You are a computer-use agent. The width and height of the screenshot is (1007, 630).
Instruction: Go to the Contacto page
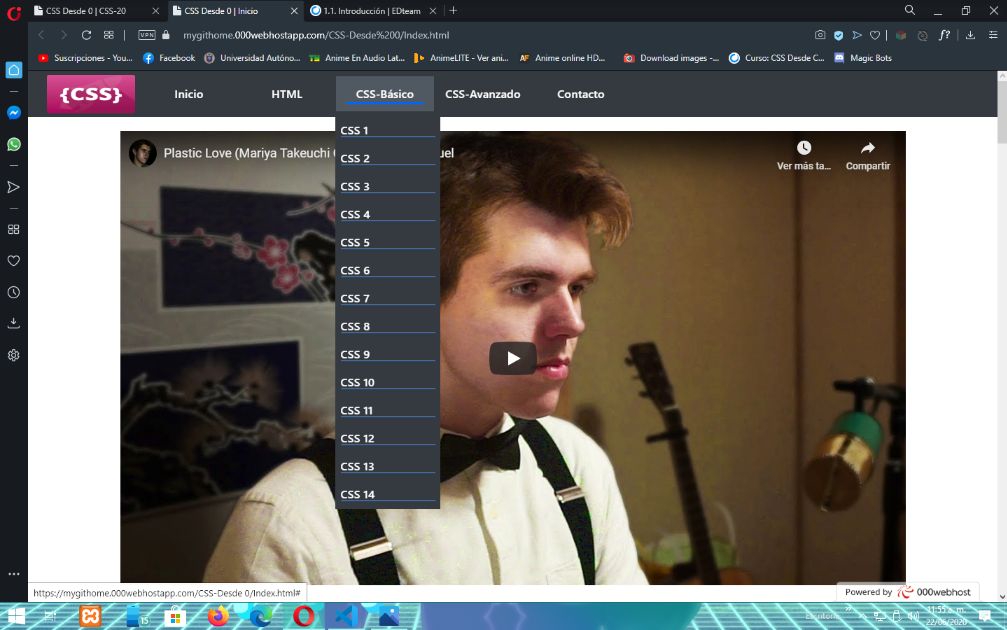click(581, 94)
